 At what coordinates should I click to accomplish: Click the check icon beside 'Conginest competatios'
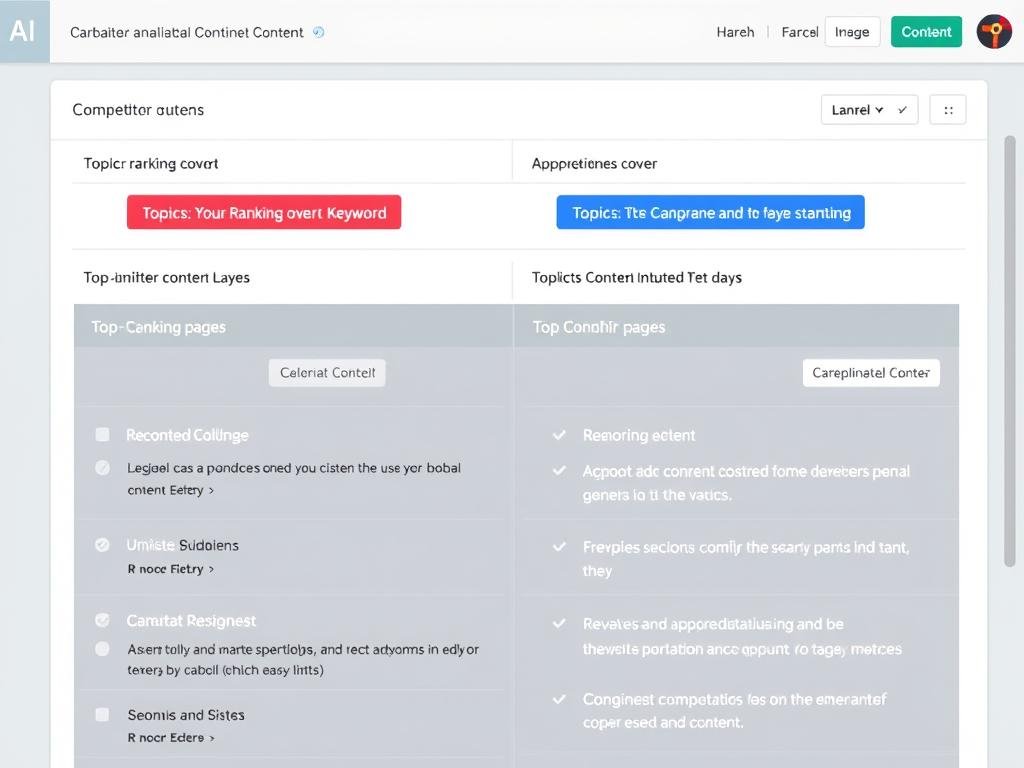point(559,697)
